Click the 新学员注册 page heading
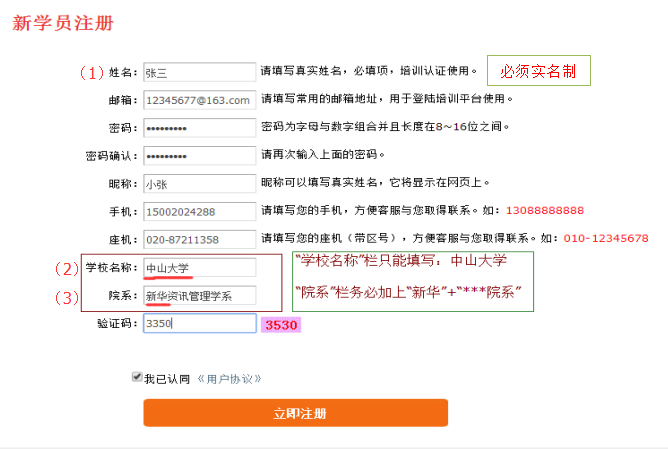Viewport: 668px width, 449px height. tap(63, 23)
